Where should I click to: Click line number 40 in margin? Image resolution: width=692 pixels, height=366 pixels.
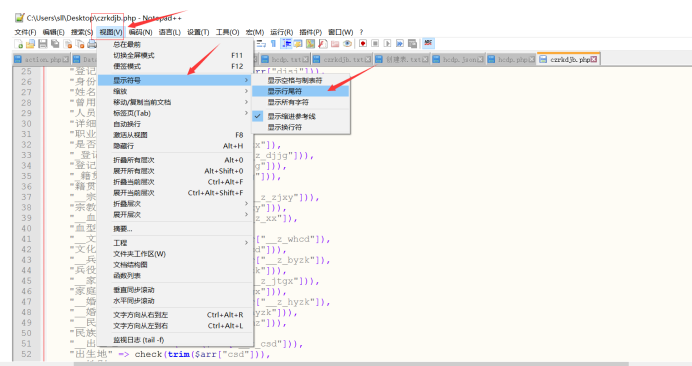(x=26, y=229)
